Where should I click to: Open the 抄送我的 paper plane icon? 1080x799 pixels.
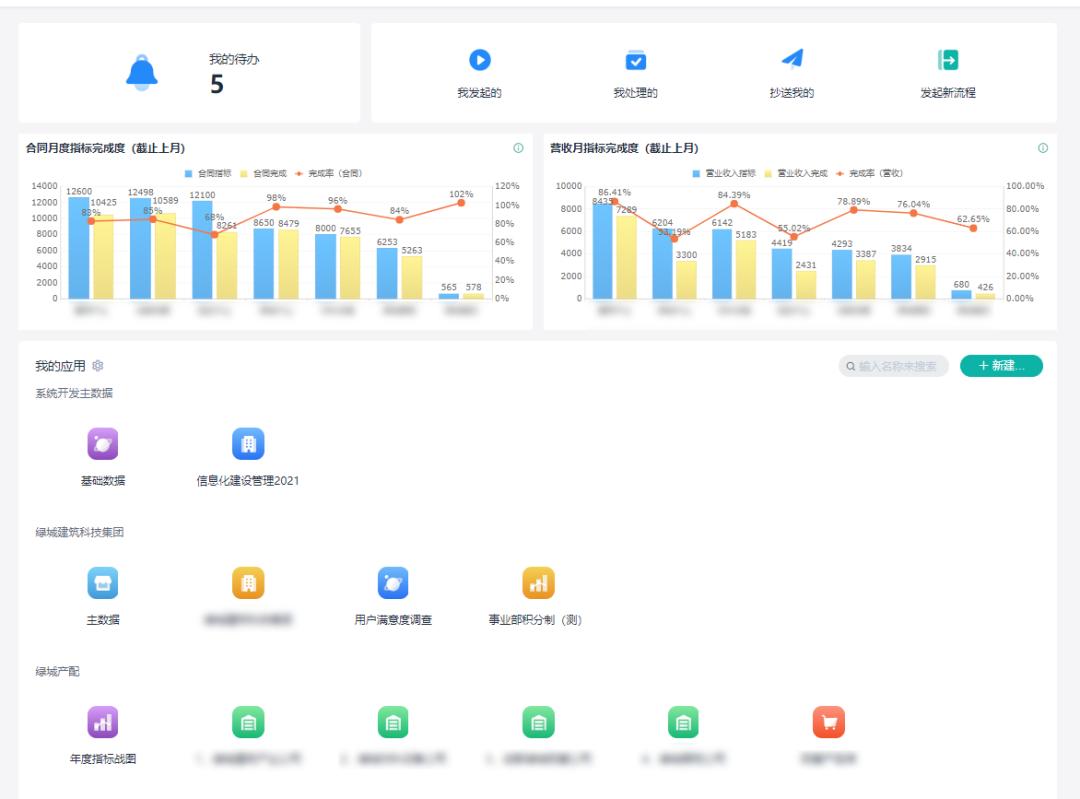pyautogui.click(x=792, y=59)
